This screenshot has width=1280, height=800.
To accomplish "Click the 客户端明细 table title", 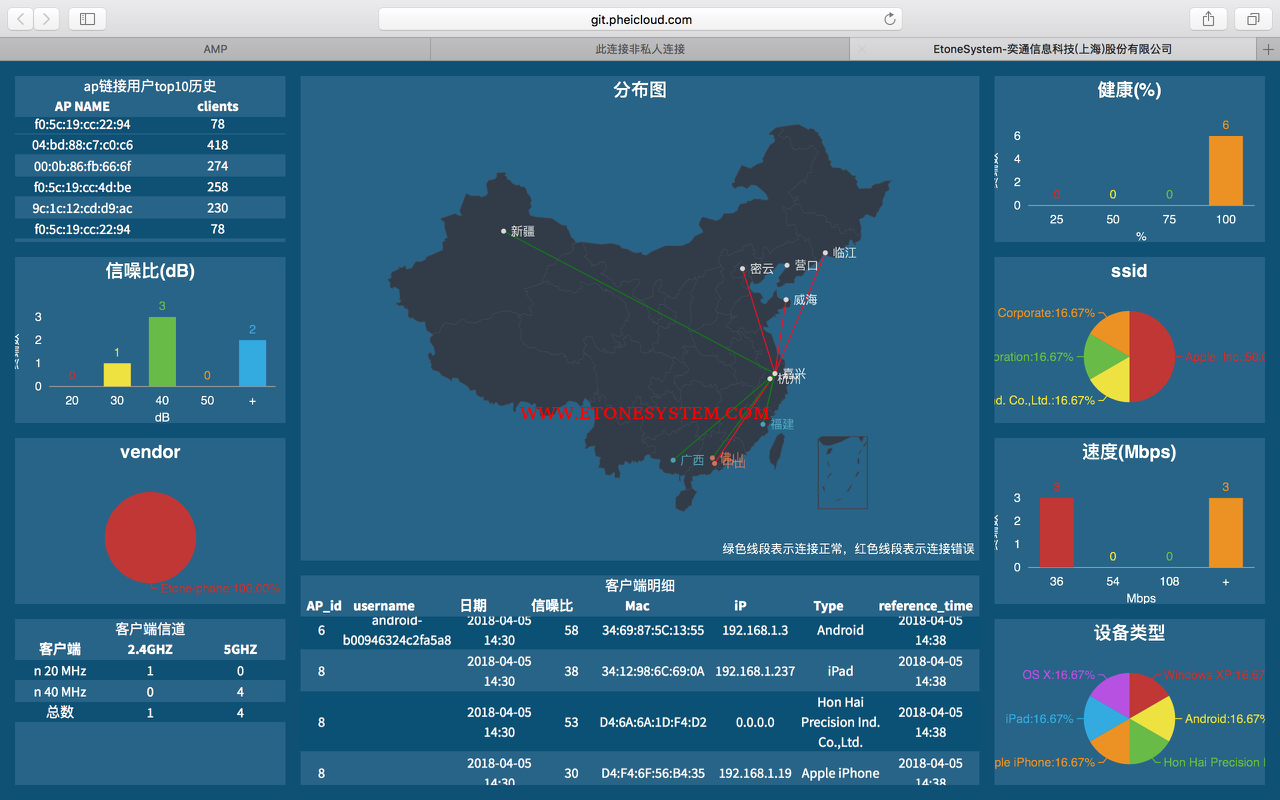I will 640,586.
